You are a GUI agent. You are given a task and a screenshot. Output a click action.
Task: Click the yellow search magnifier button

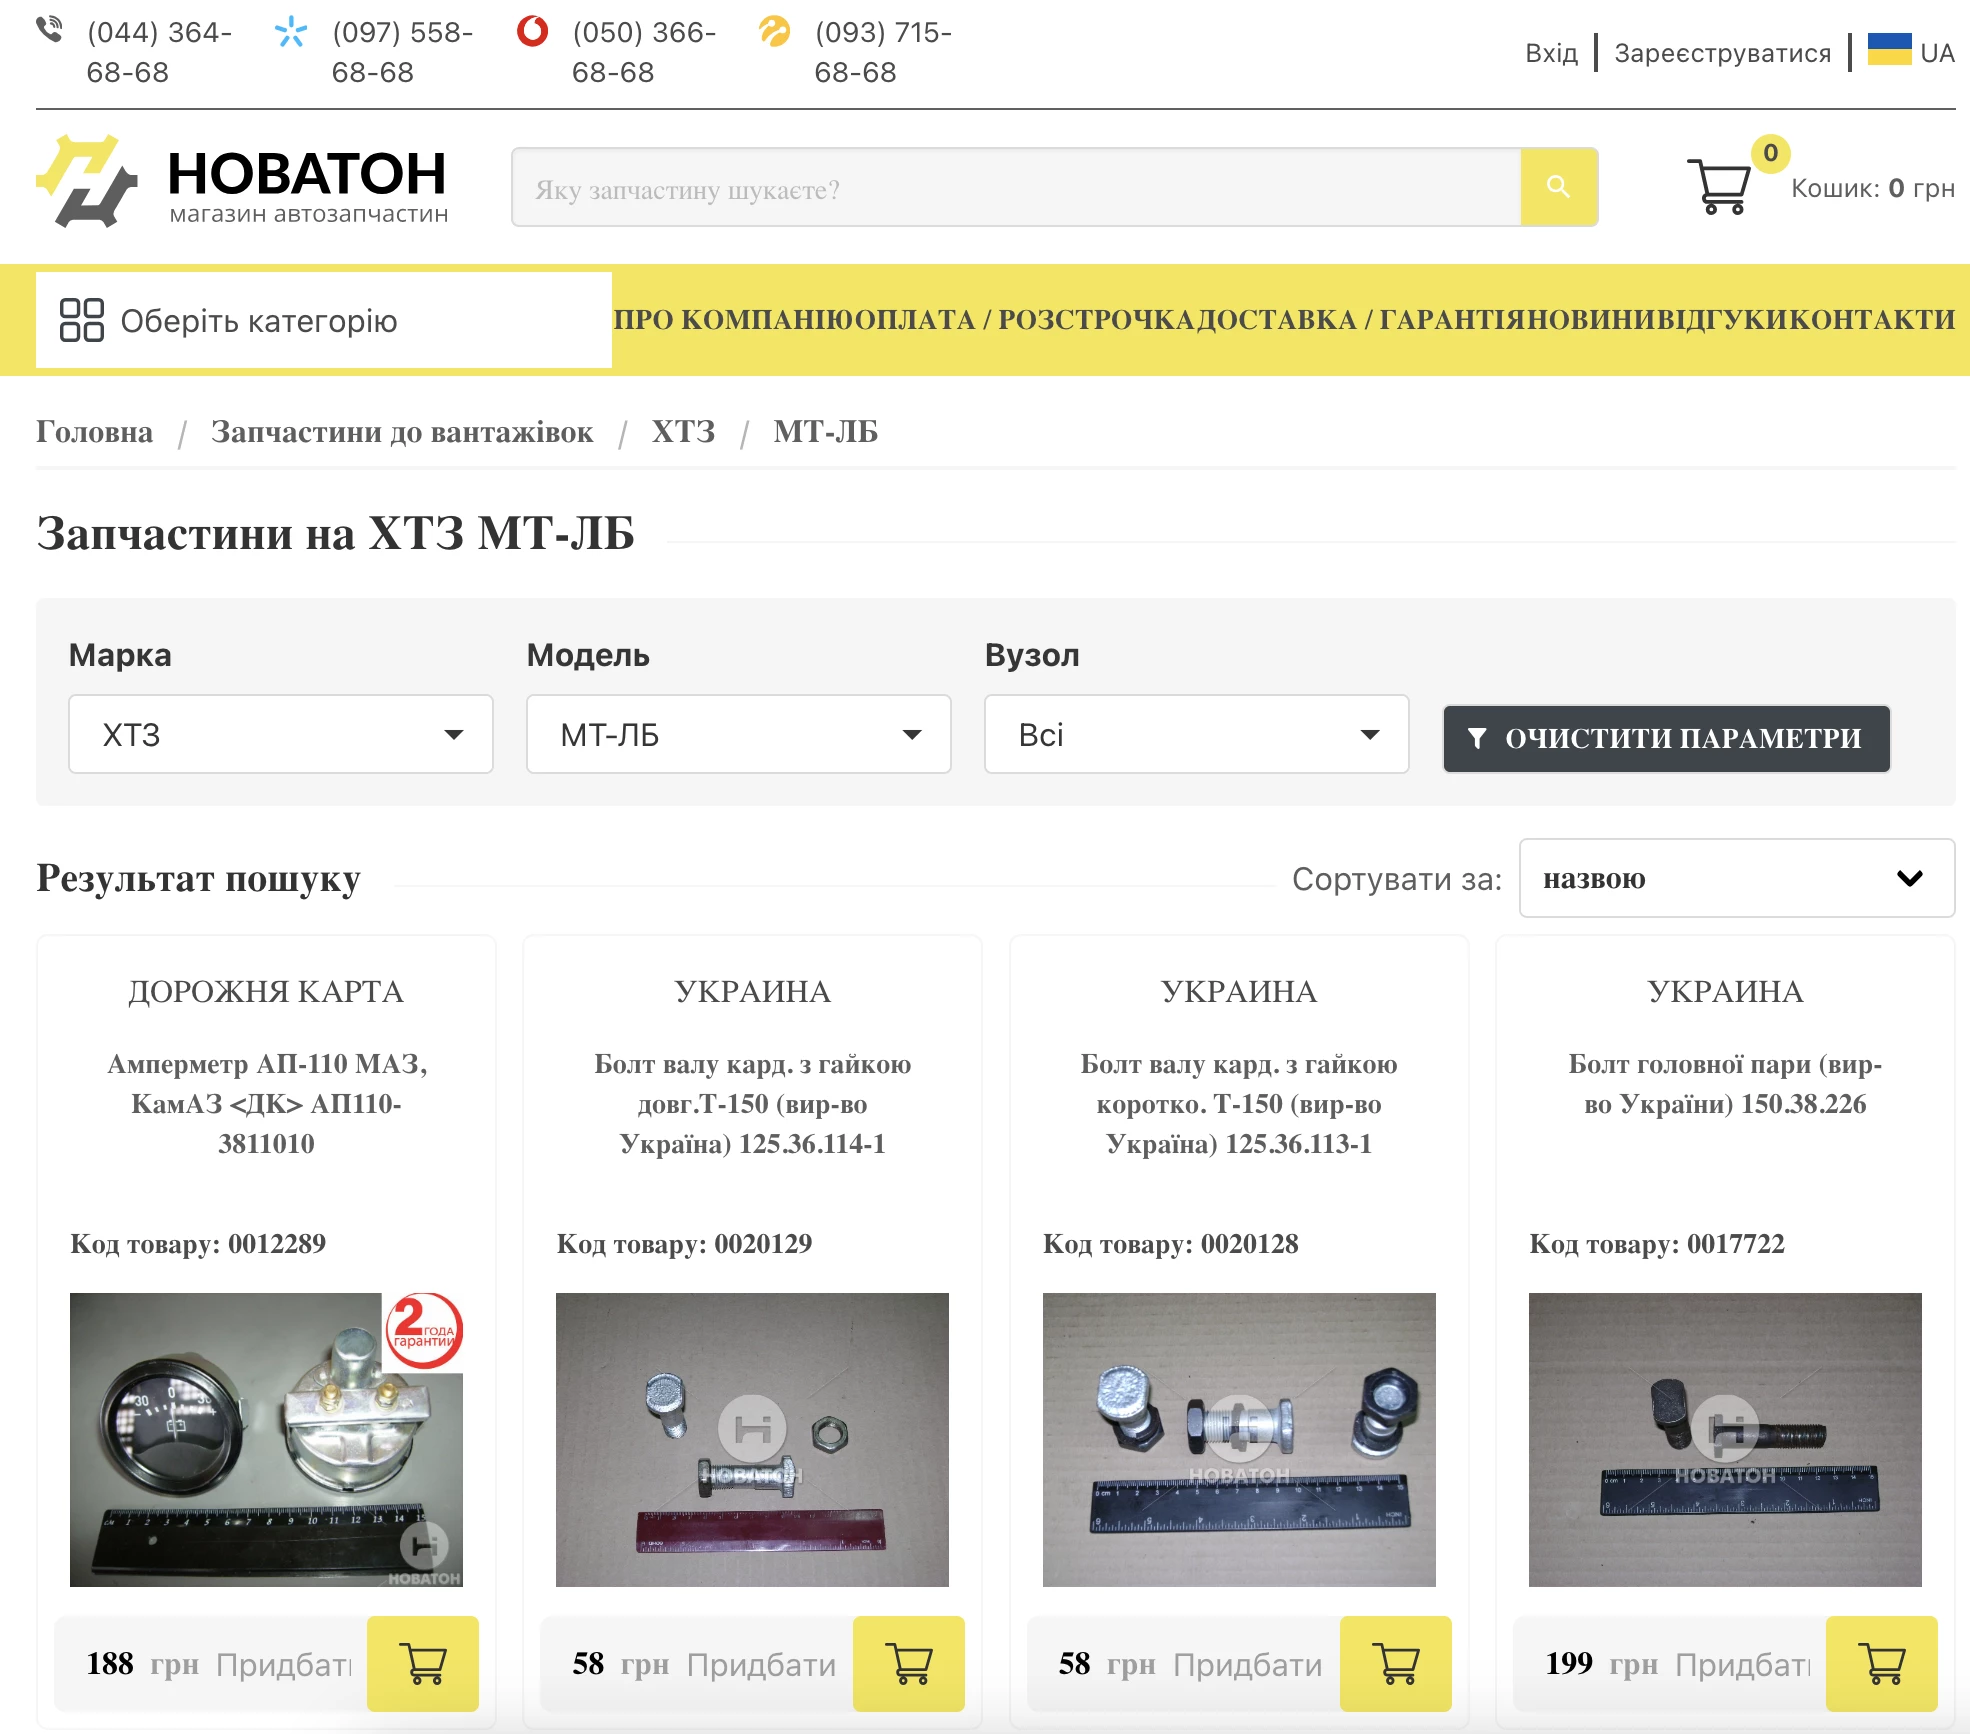click(1558, 187)
